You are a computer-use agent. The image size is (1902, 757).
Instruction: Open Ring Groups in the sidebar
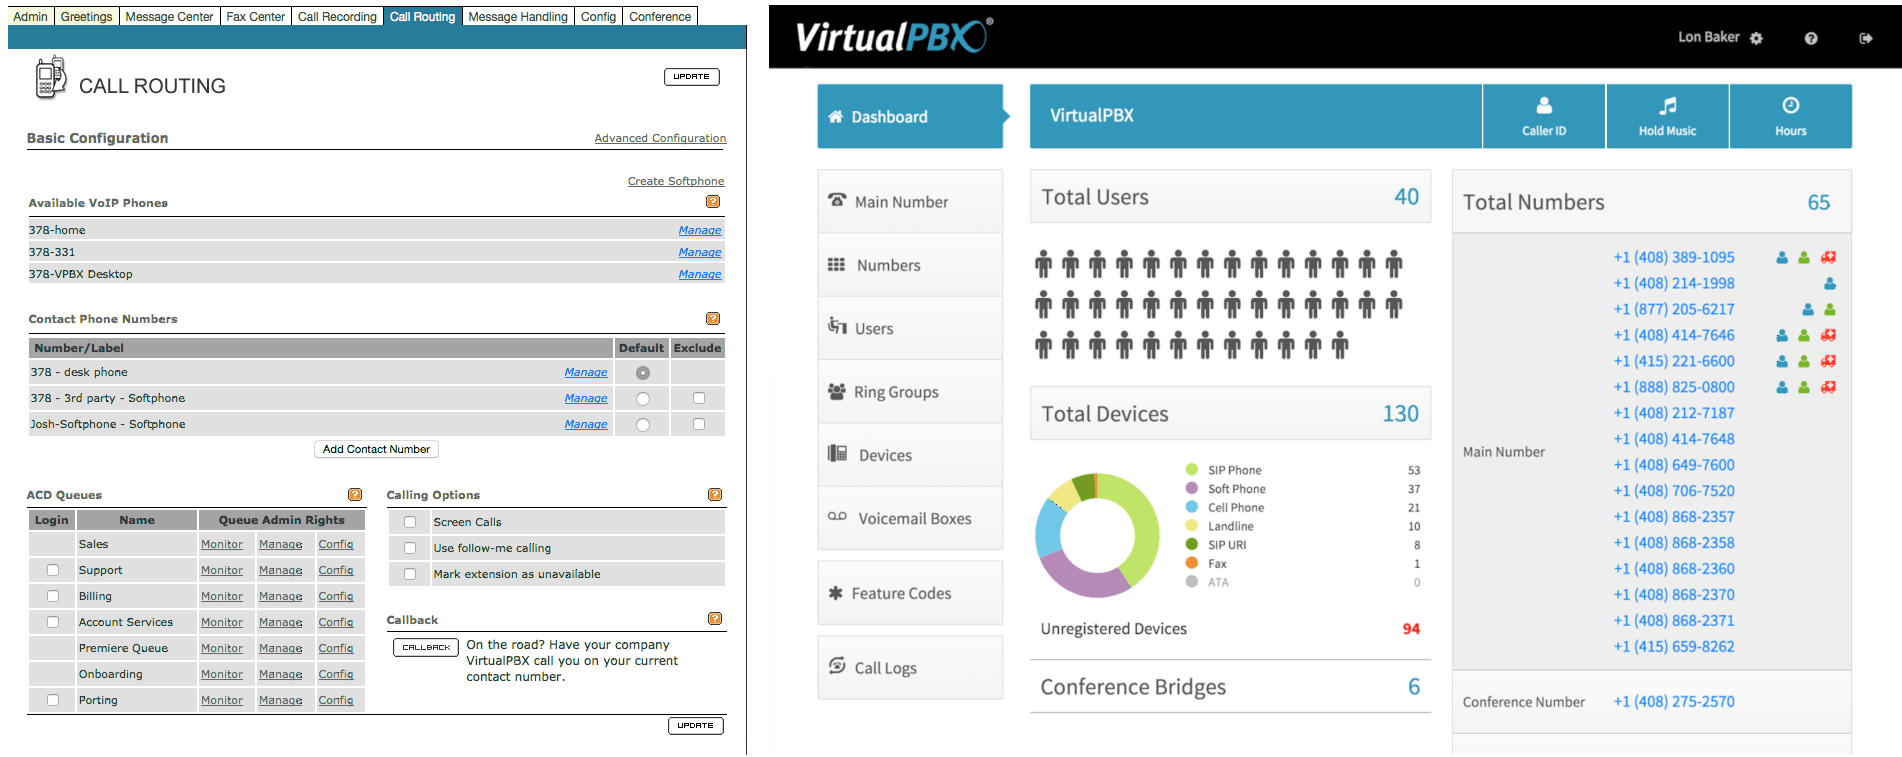point(910,392)
